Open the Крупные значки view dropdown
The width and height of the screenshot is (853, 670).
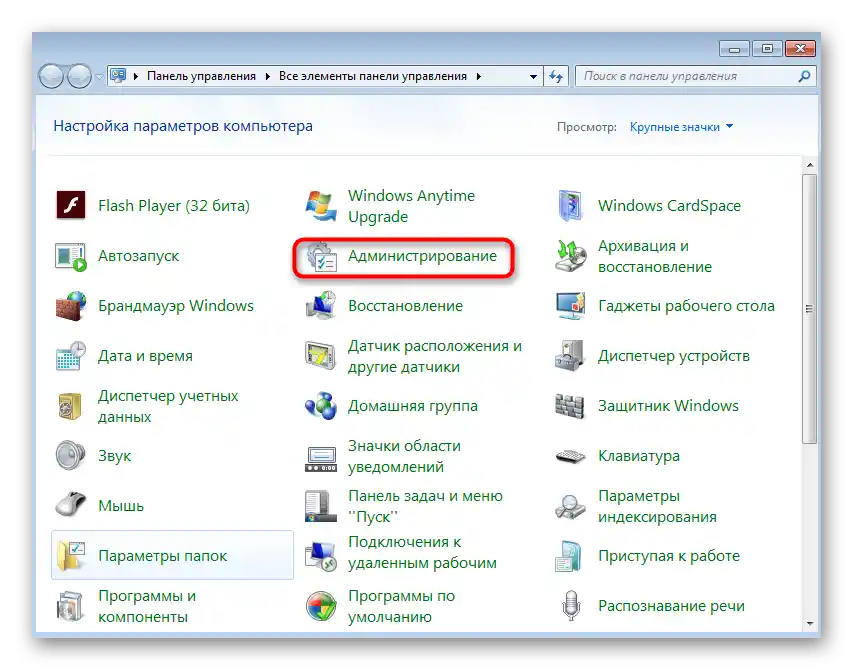(681, 127)
